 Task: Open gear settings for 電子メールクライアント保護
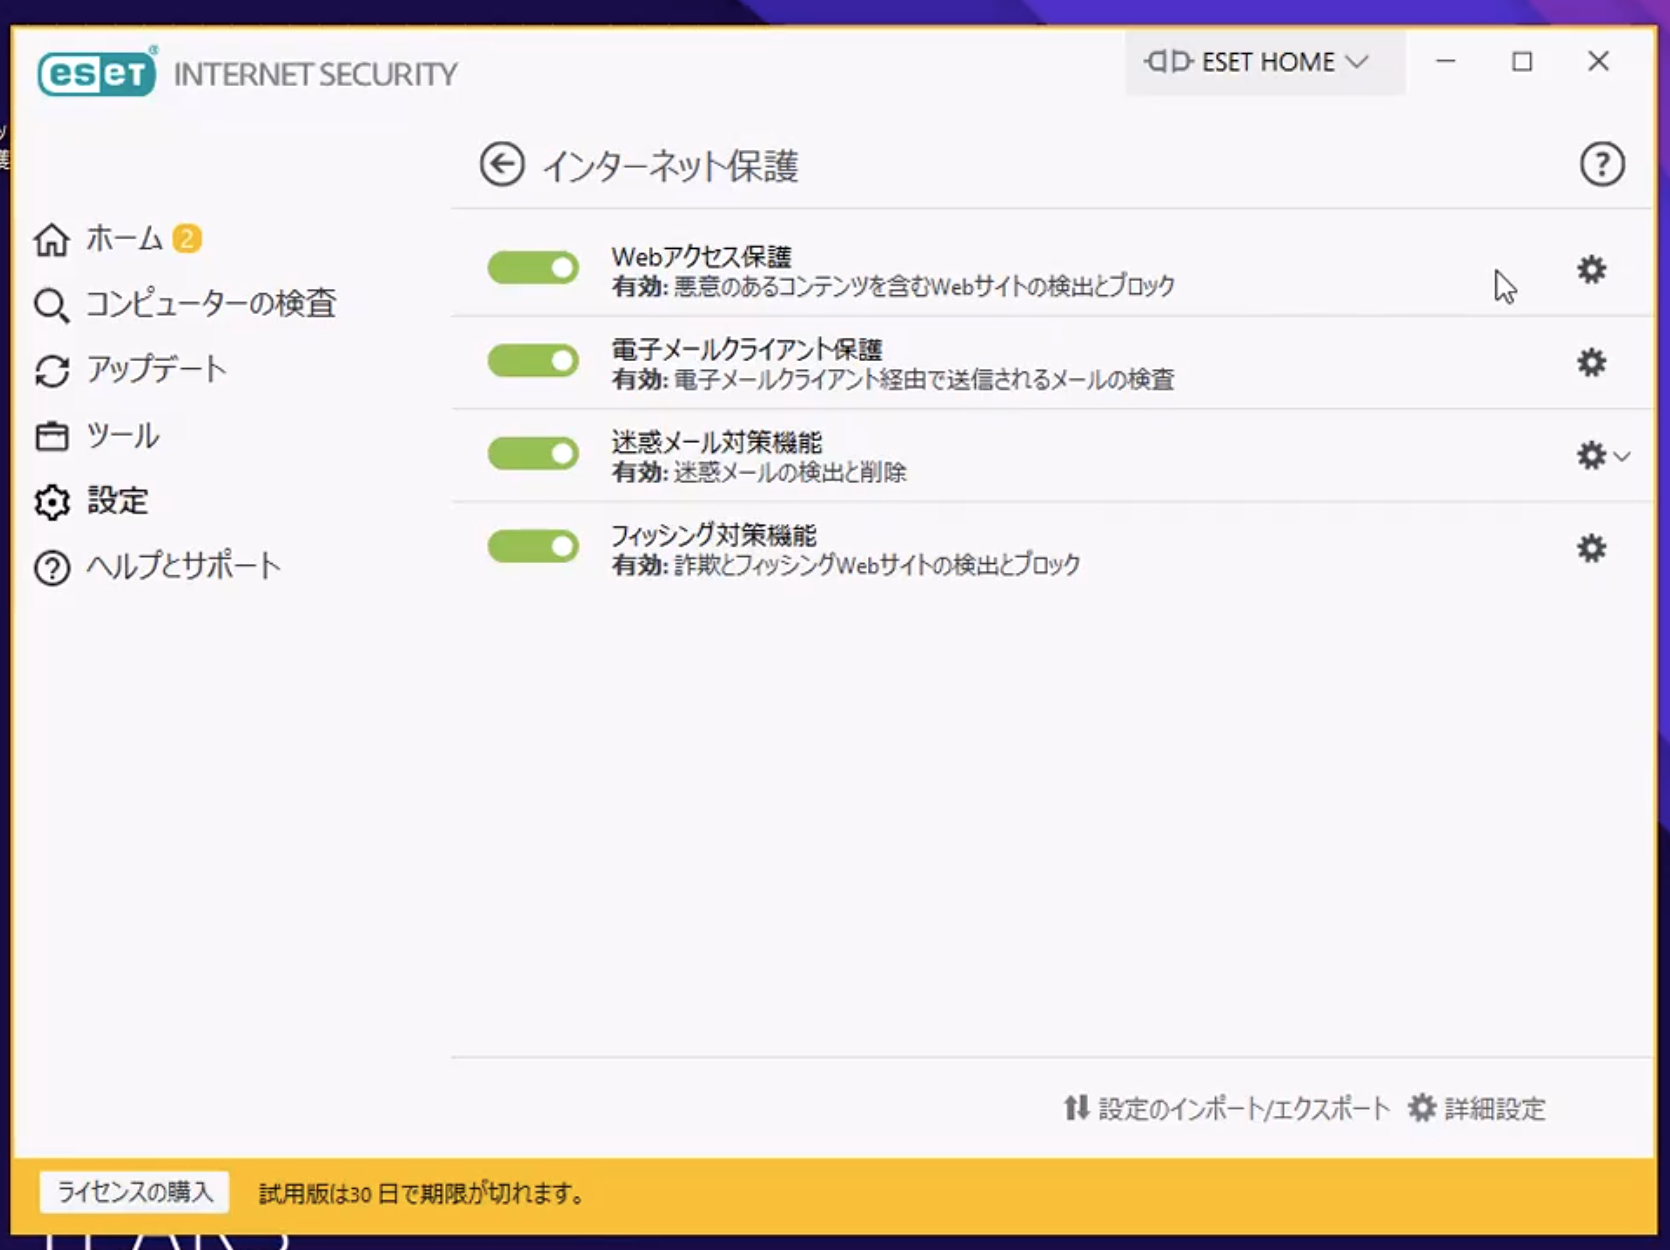tap(1591, 363)
